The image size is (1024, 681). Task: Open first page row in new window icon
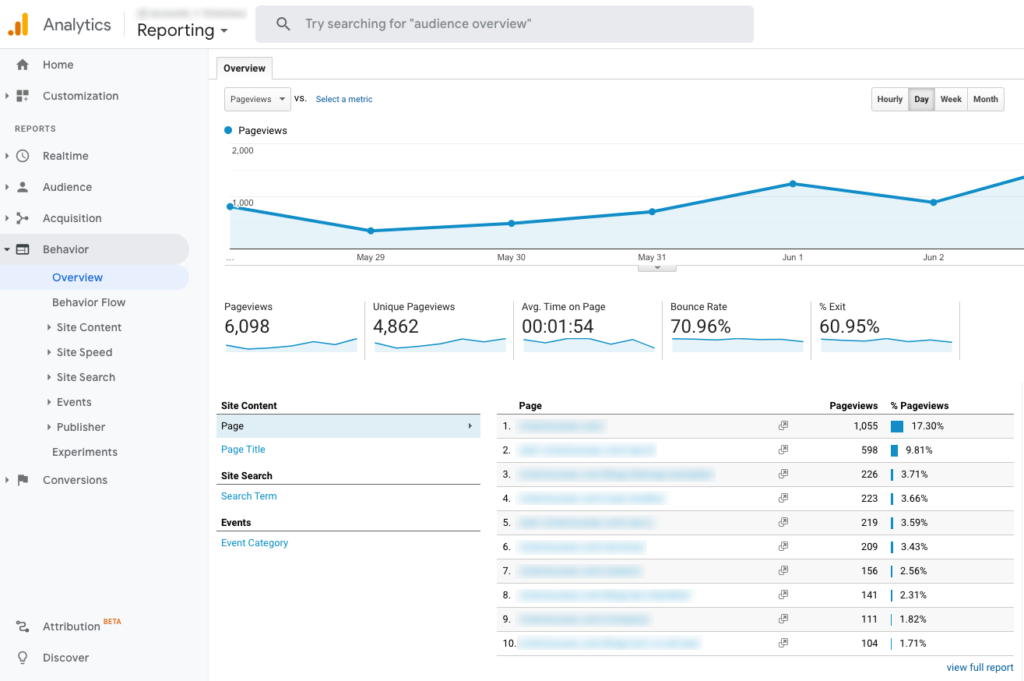click(x=783, y=426)
